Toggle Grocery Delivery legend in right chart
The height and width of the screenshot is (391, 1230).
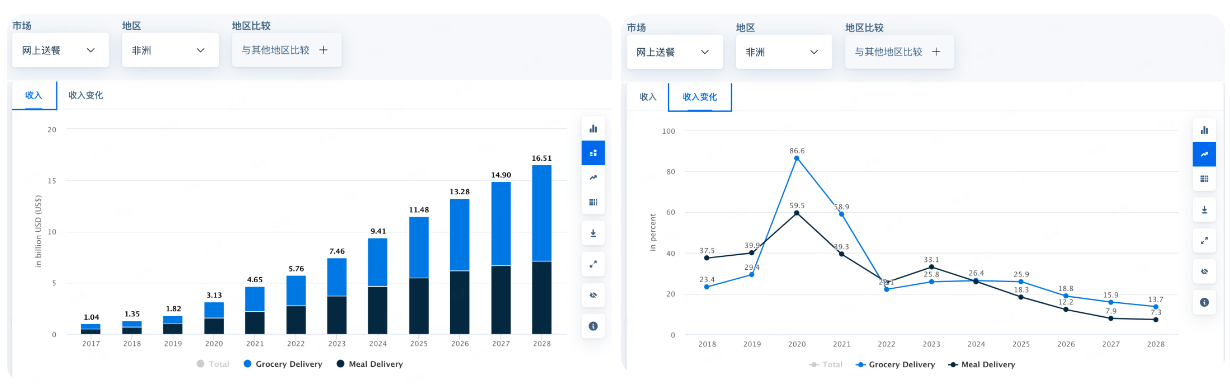point(895,365)
